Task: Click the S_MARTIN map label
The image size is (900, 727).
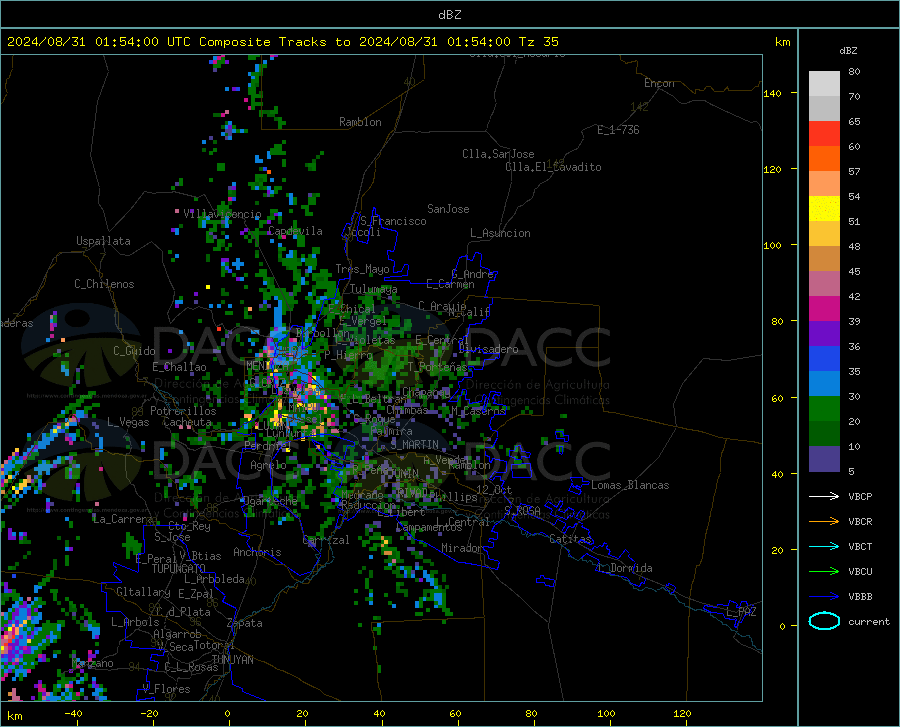Action: point(414,445)
